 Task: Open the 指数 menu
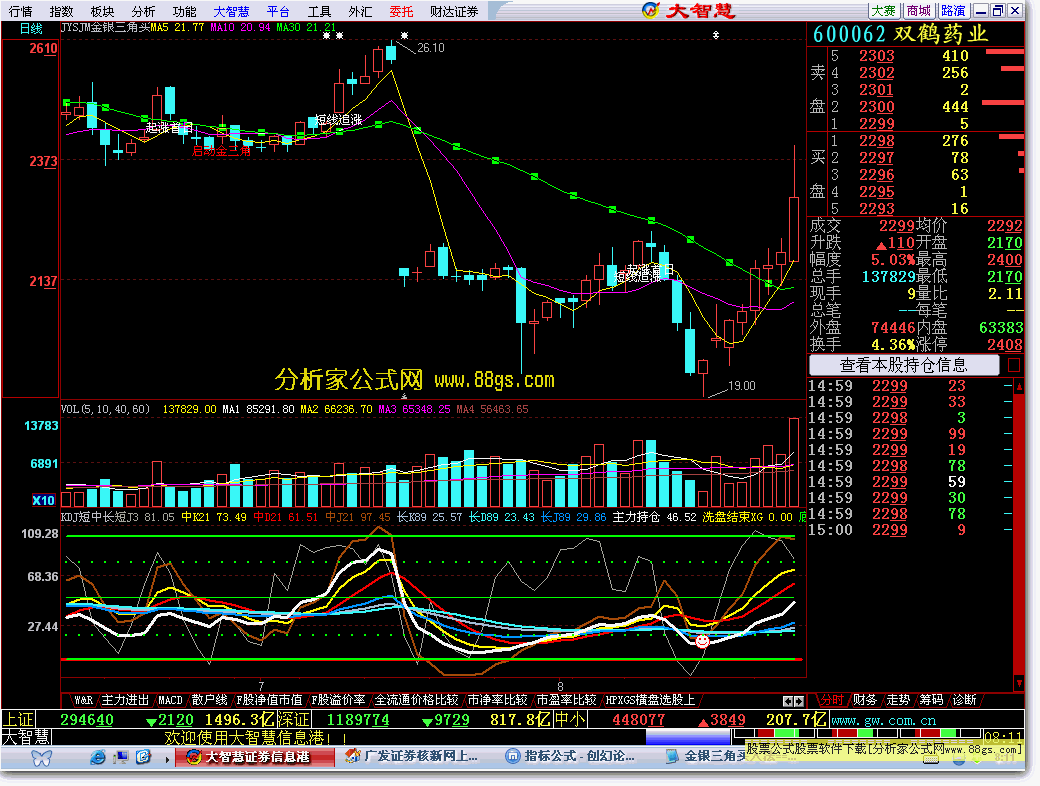pyautogui.click(x=61, y=11)
